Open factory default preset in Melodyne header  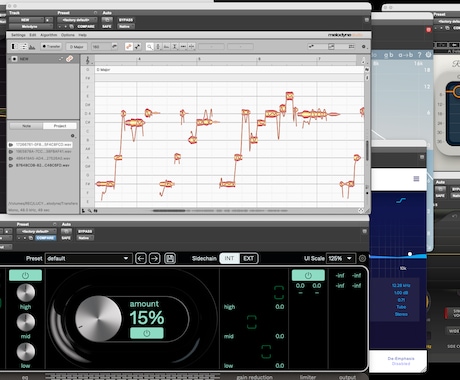[x=77, y=20]
